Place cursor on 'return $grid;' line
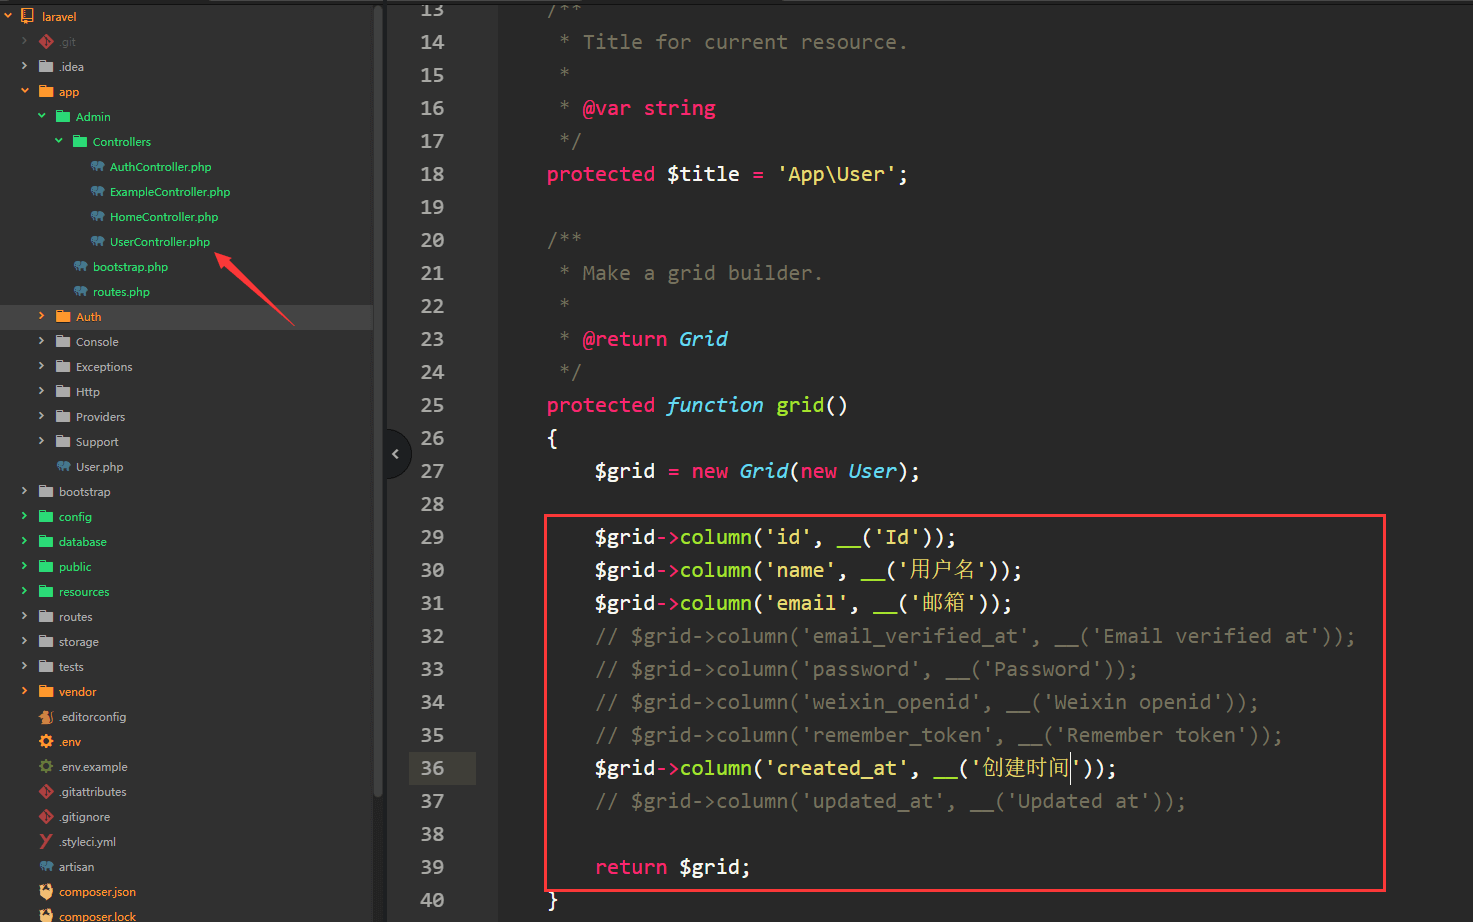This screenshot has width=1473, height=922. [672, 867]
